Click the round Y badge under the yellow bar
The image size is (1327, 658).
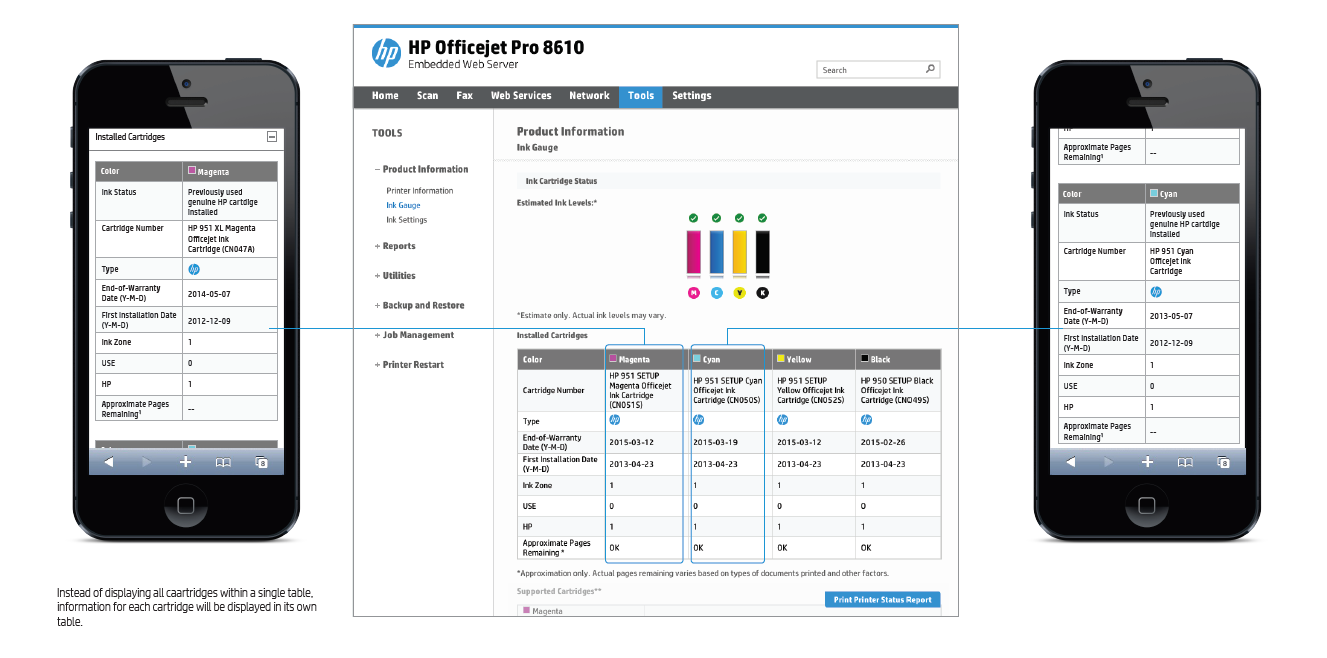[x=739, y=293]
